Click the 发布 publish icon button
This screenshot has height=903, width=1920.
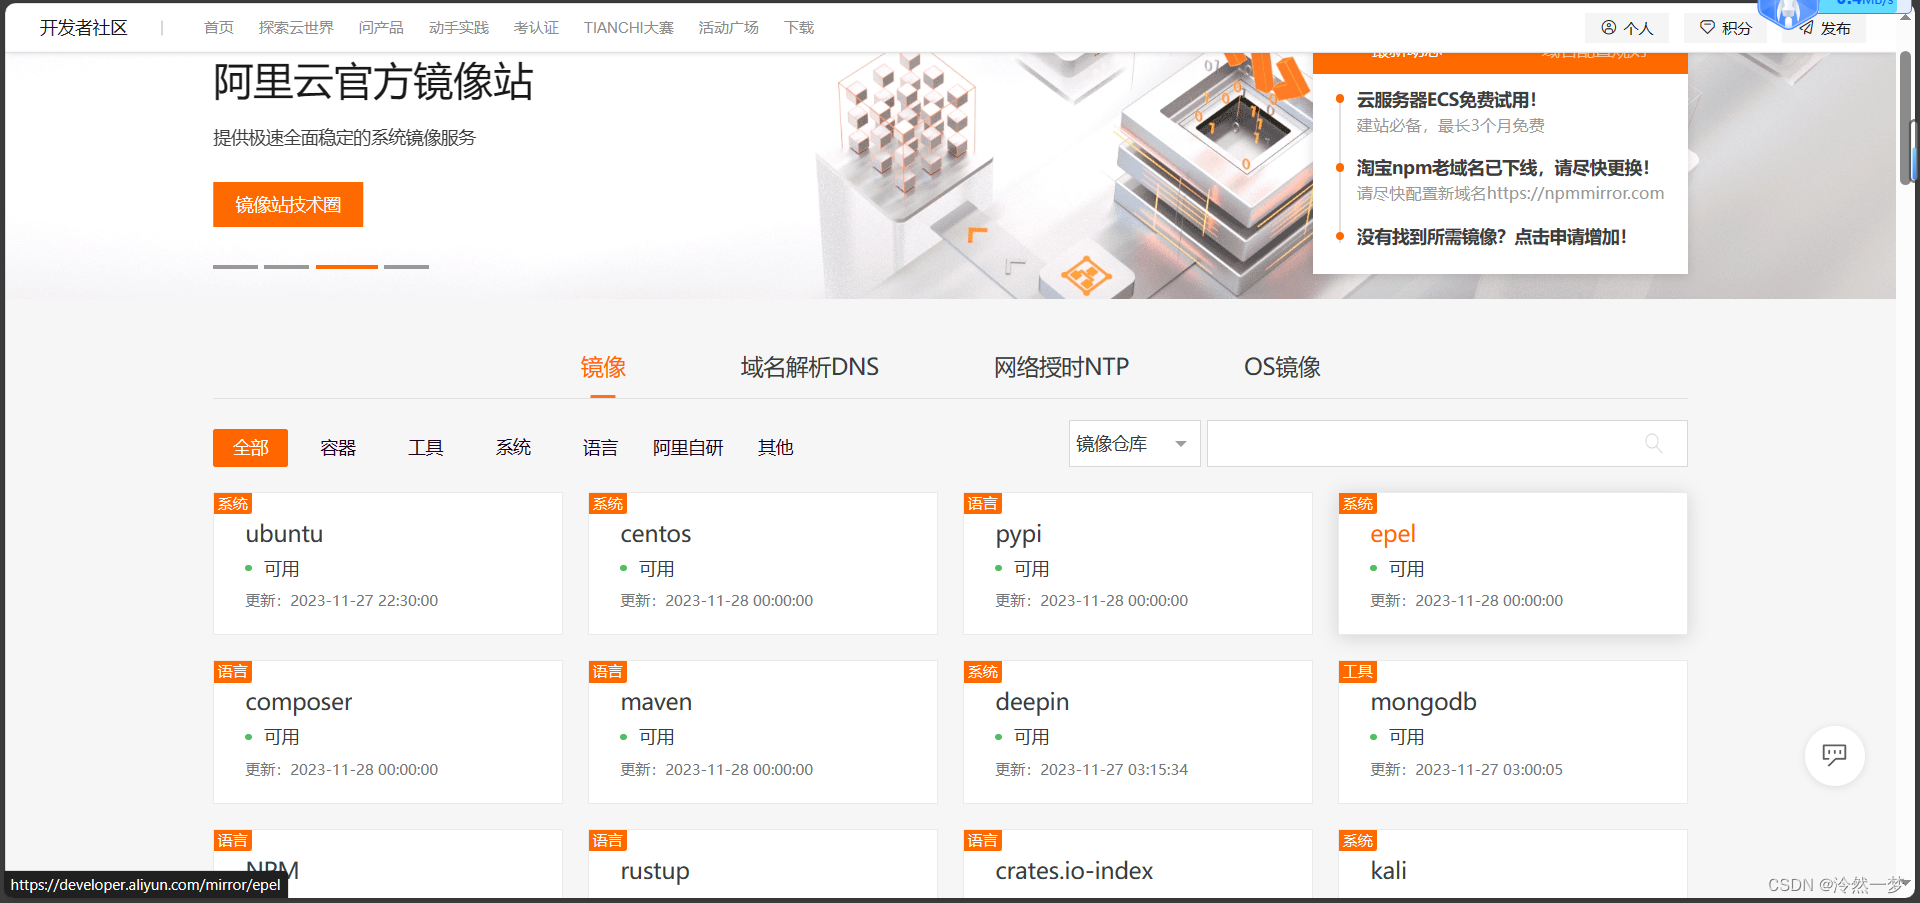pyautogui.click(x=1824, y=28)
